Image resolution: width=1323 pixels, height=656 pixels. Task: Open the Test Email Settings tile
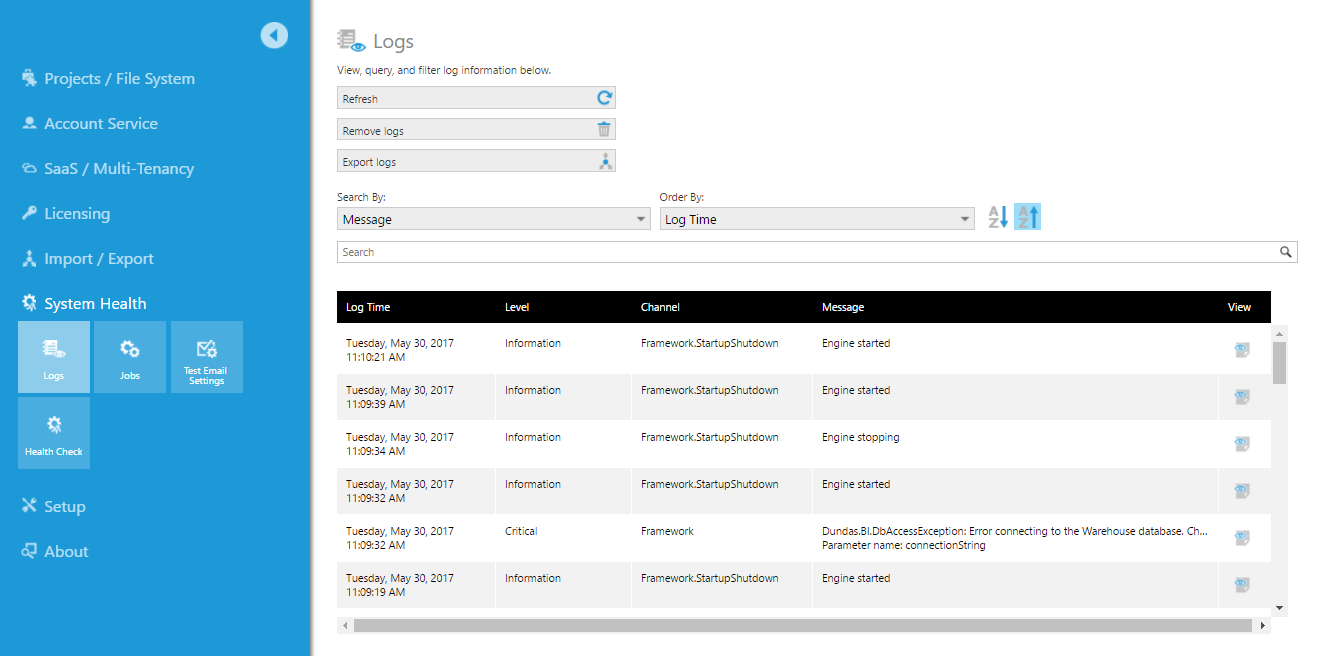coord(206,357)
